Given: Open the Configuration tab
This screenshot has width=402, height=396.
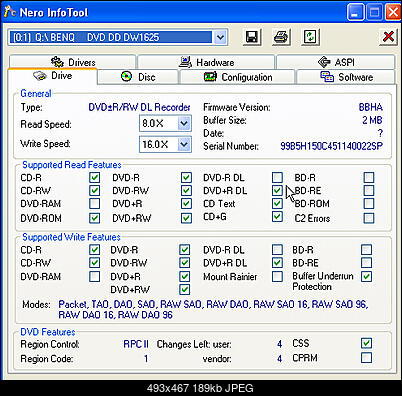Looking at the screenshot, I should coord(238,77).
